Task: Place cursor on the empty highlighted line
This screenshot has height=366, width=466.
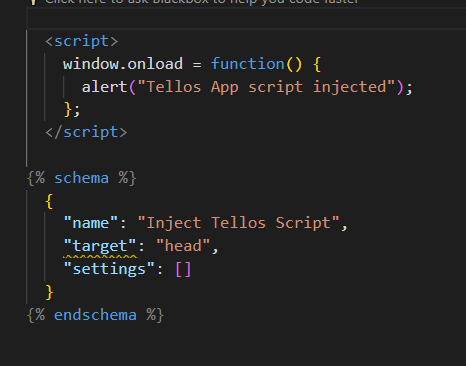Action: [247, 18]
